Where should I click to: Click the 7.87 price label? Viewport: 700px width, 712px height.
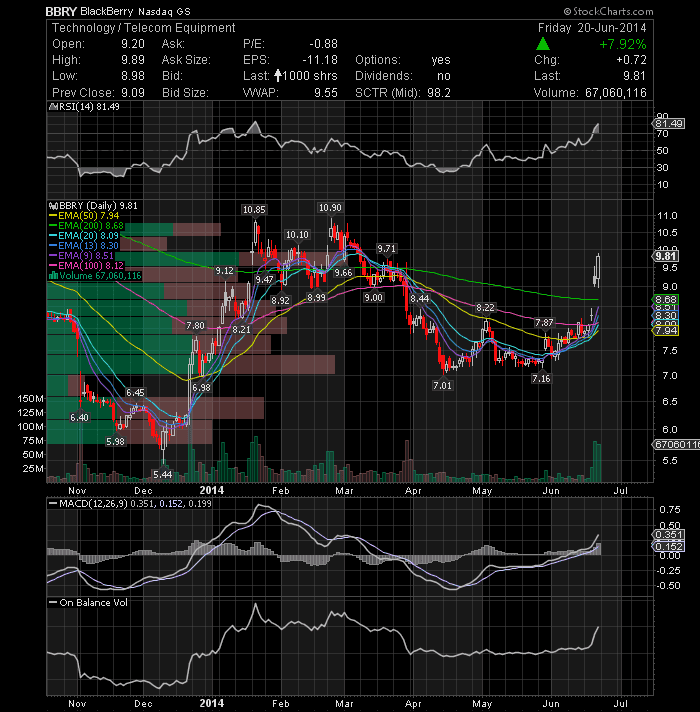tap(544, 322)
